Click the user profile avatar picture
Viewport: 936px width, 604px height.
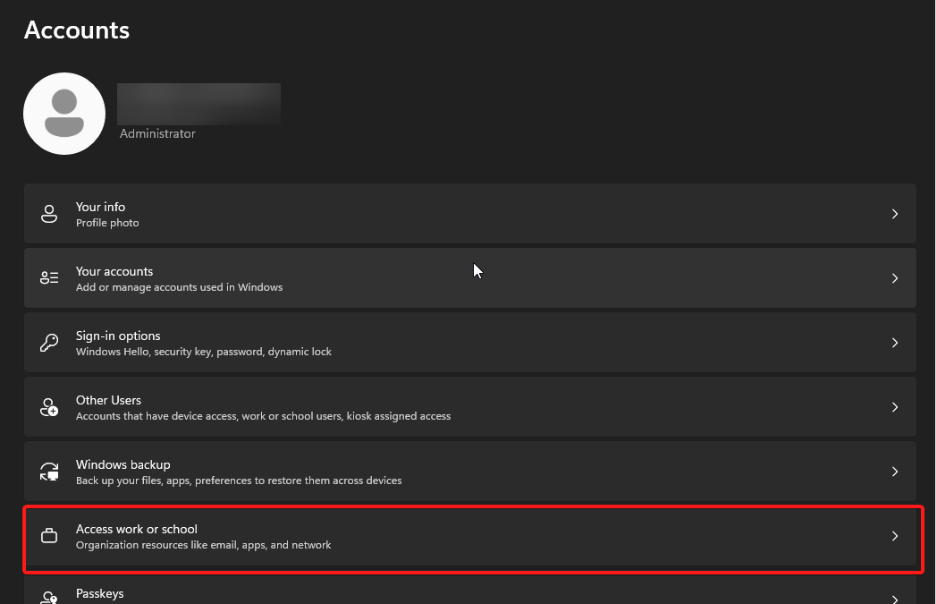pos(64,113)
